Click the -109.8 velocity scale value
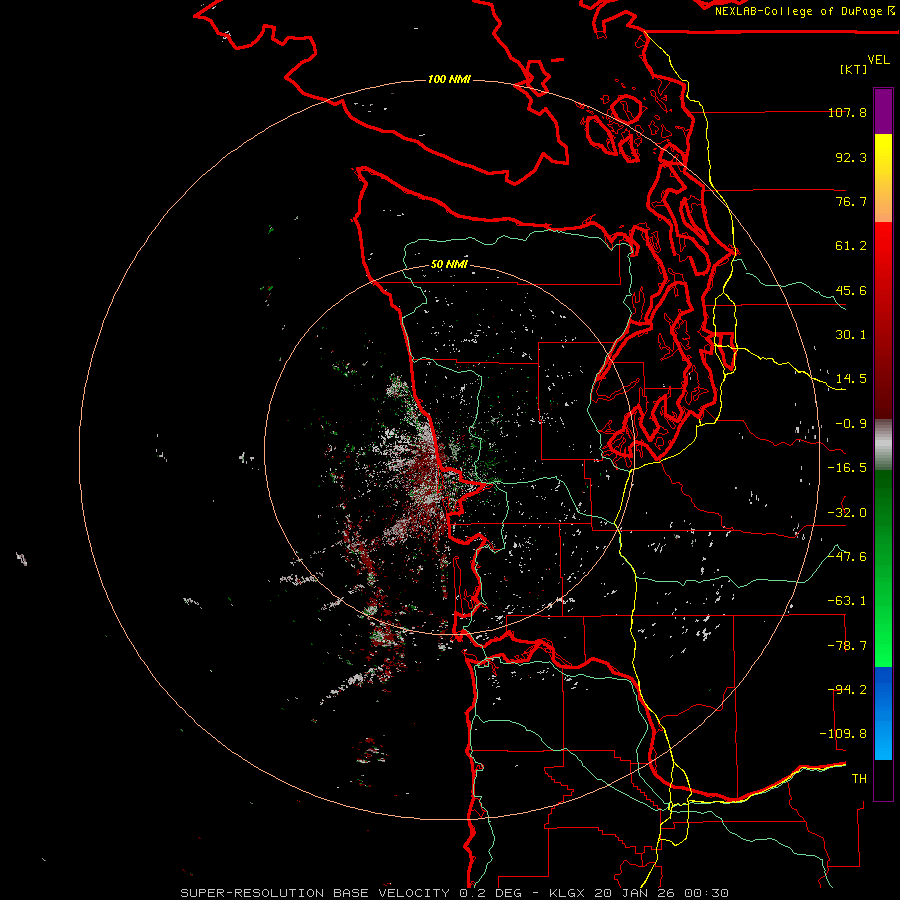The image size is (900, 900). coord(843,734)
